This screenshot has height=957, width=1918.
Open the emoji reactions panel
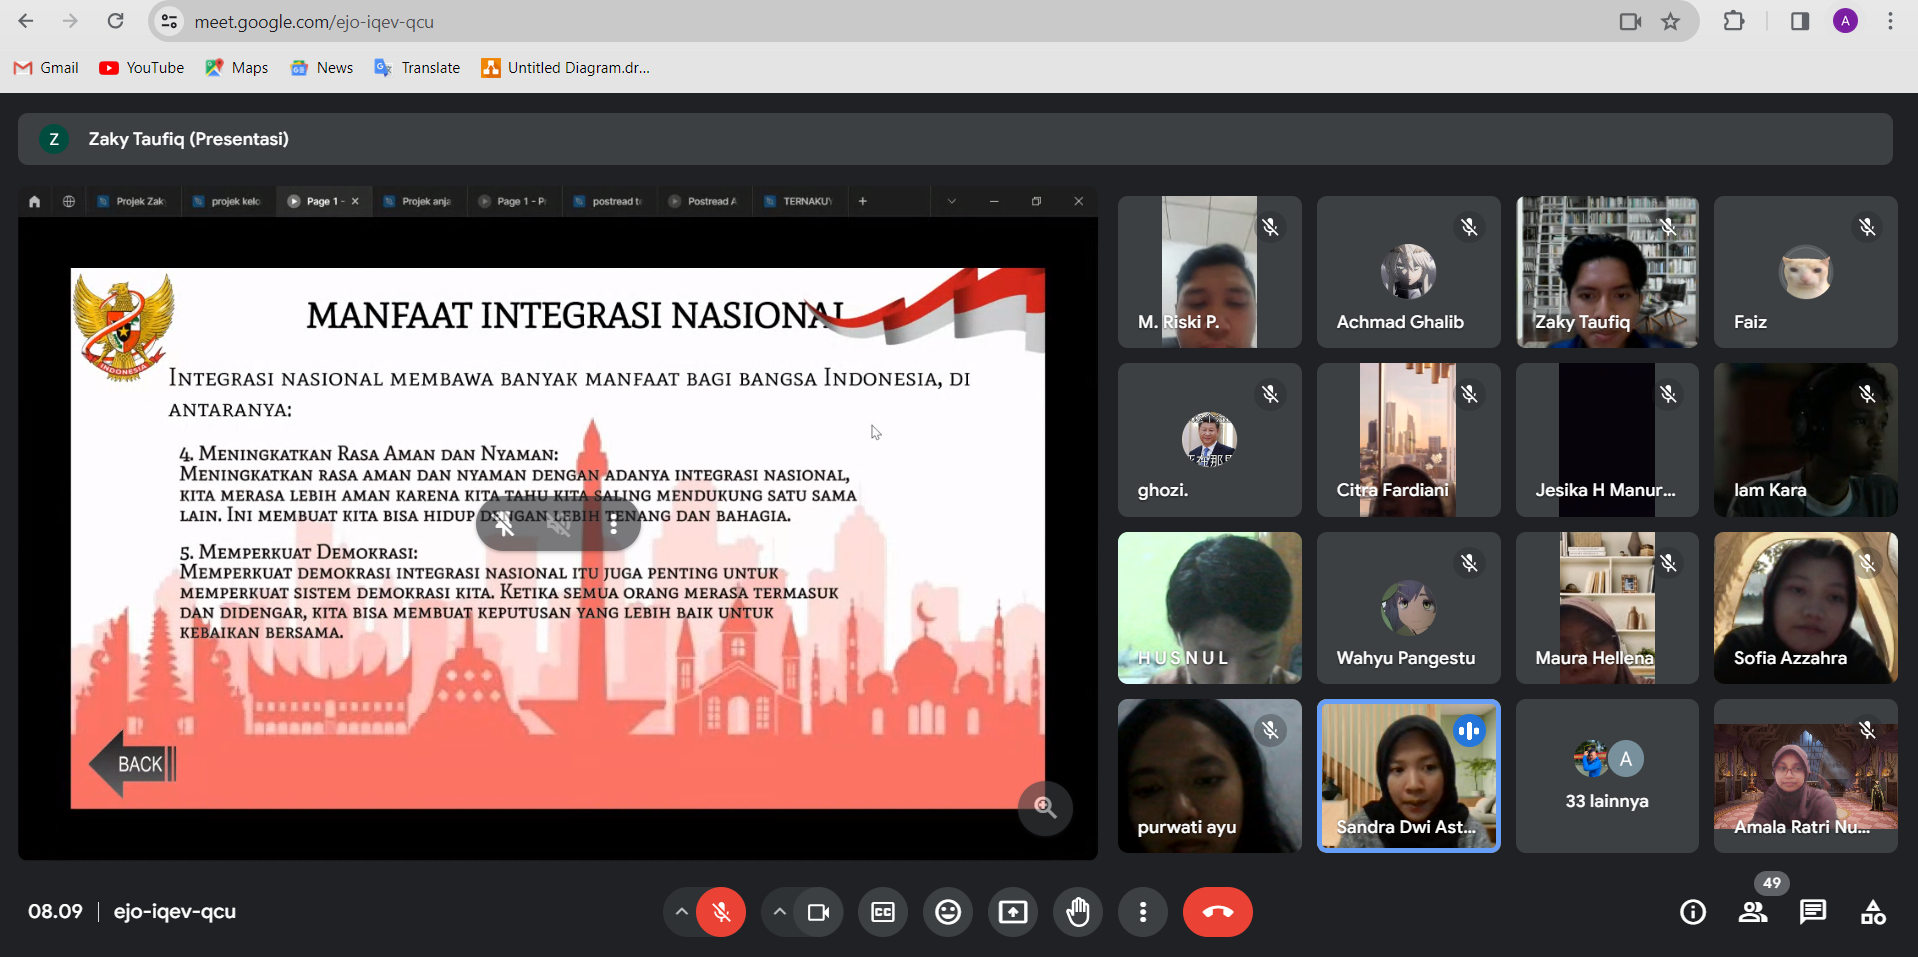(947, 912)
